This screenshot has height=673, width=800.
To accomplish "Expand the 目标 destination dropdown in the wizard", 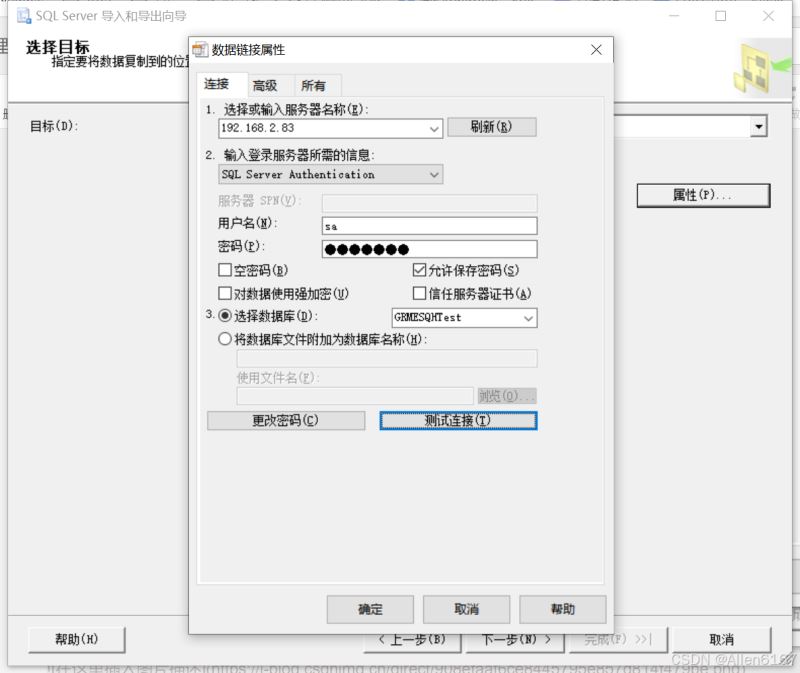I will point(759,127).
